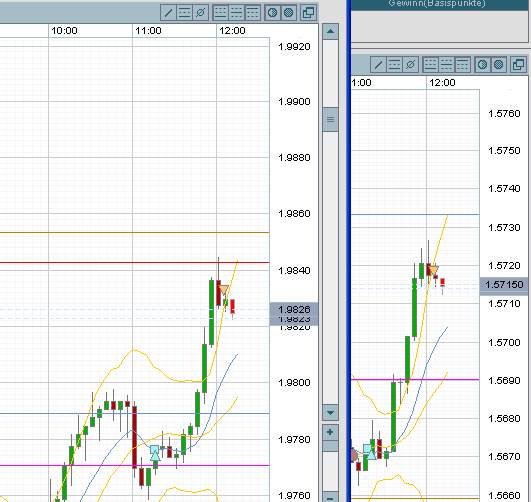Click the vertical scrollbar grip handle
The image size is (531, 502).
[x=331, y=119]
